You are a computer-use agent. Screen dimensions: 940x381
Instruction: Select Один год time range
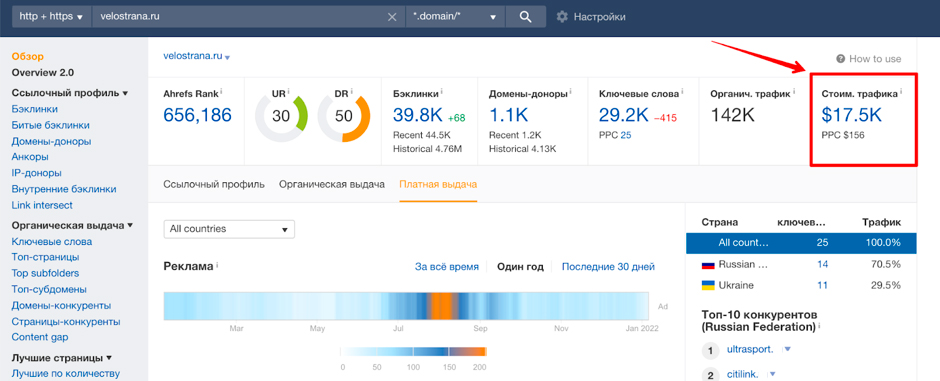[x=520, y=267]
